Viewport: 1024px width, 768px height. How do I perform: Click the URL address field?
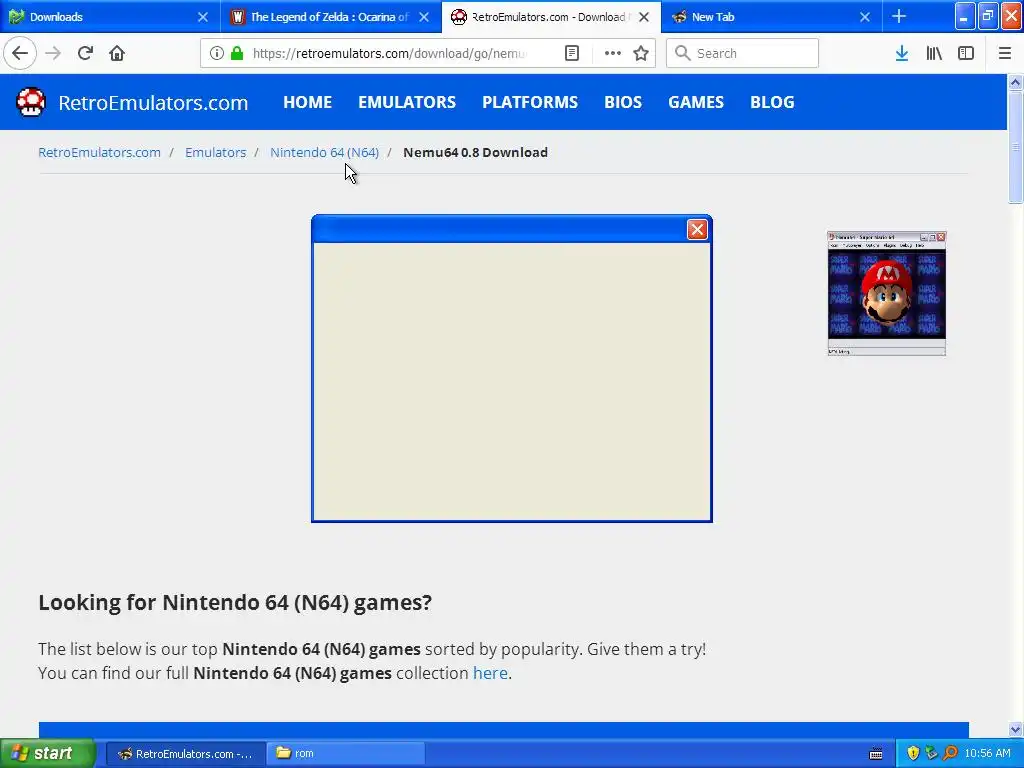coord(390,53)
